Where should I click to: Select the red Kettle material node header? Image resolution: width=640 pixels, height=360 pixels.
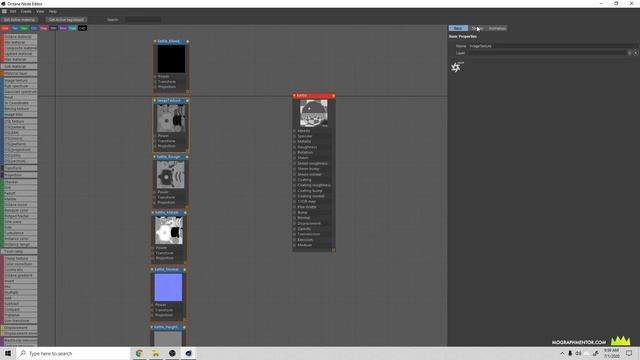tap(313, 96)
